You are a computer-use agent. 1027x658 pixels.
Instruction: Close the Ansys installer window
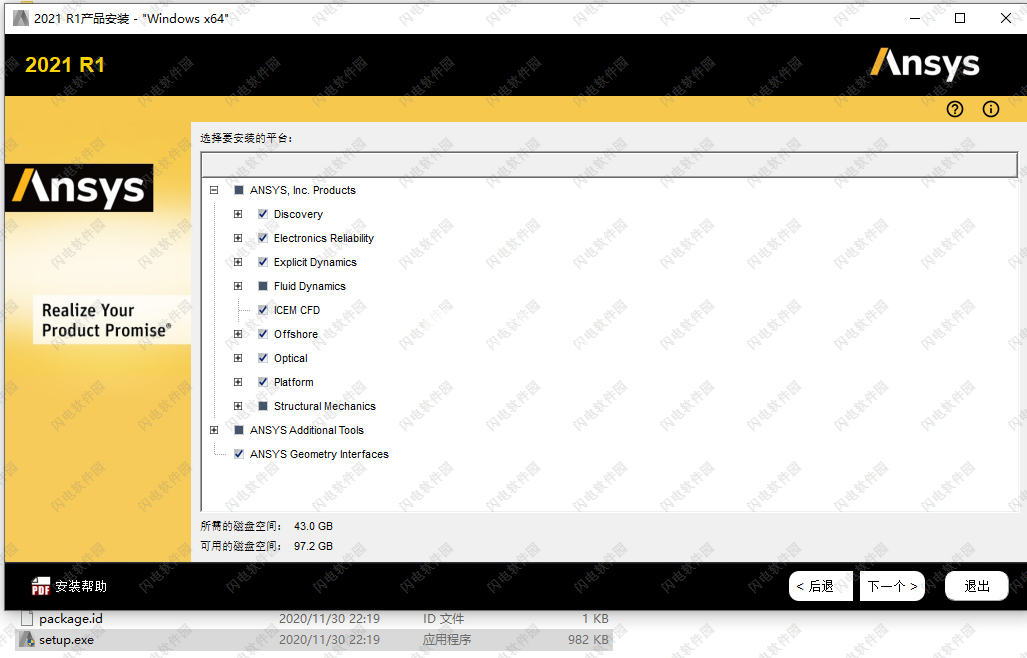(x=1006, y=18)
